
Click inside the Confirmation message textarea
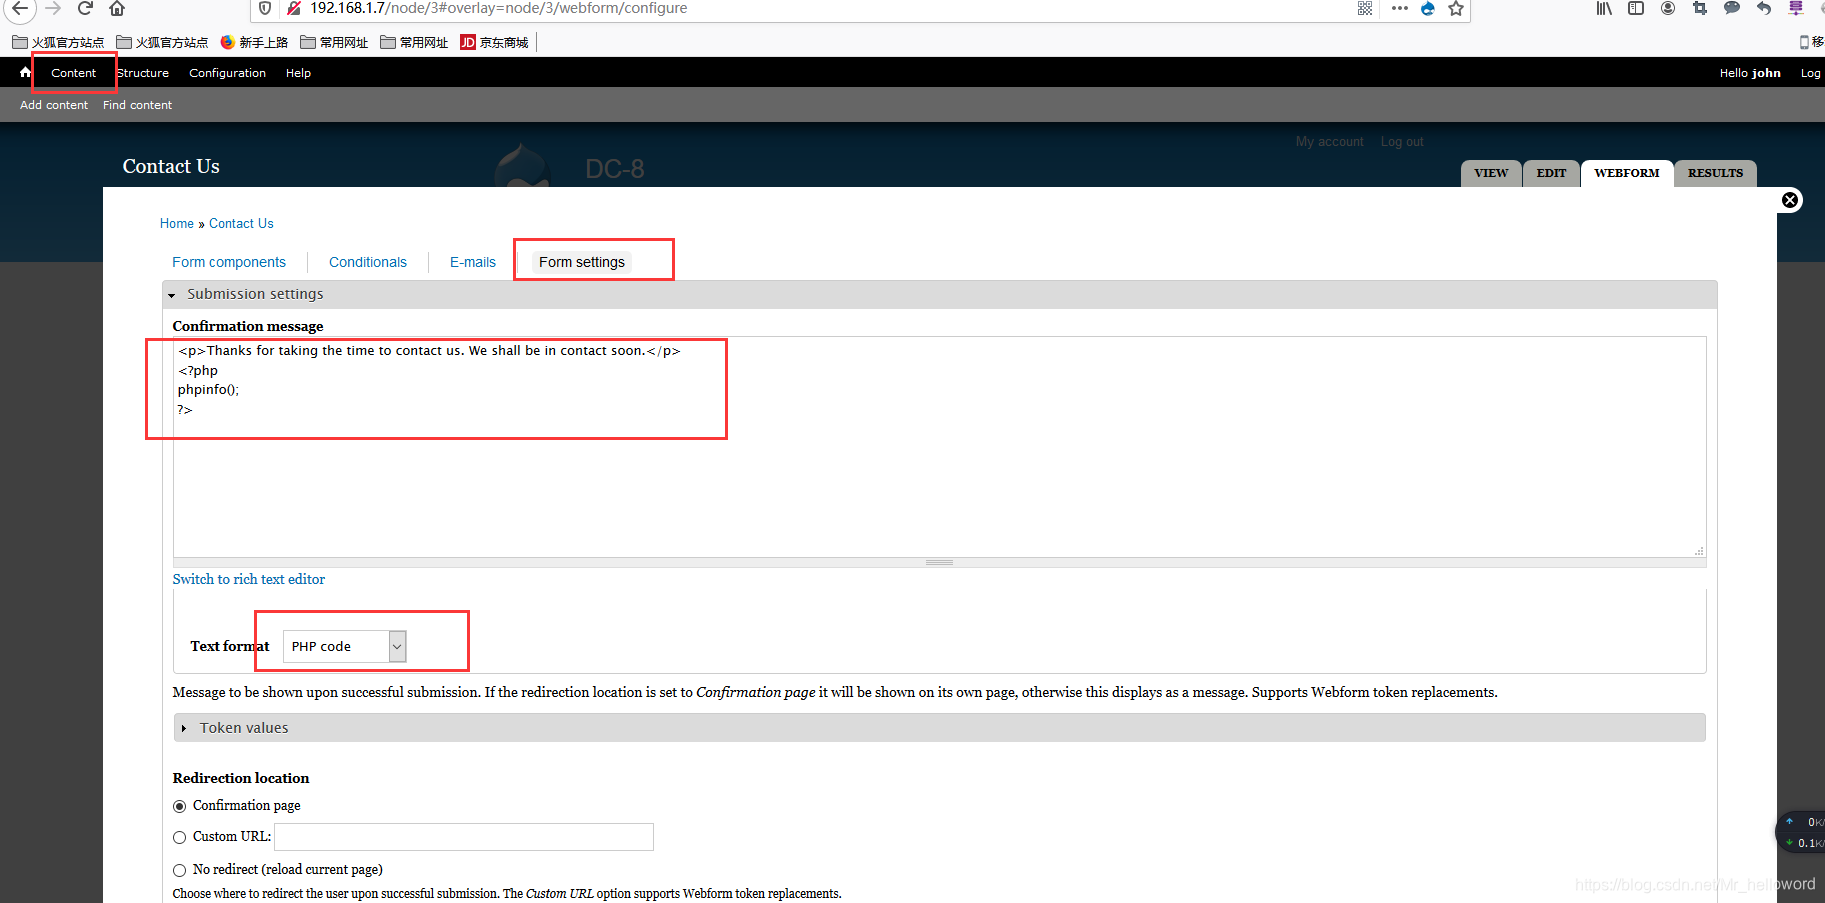939,447
